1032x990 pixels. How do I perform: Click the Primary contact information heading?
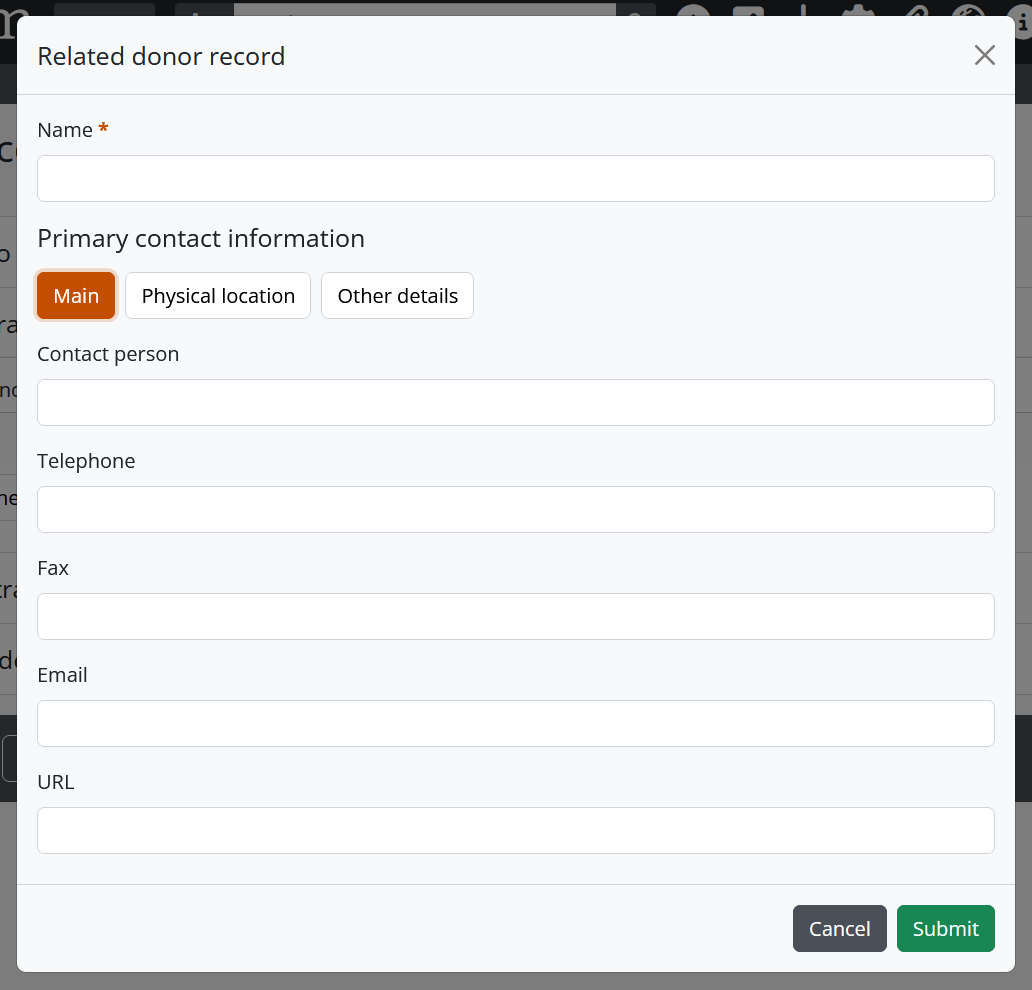201,239
